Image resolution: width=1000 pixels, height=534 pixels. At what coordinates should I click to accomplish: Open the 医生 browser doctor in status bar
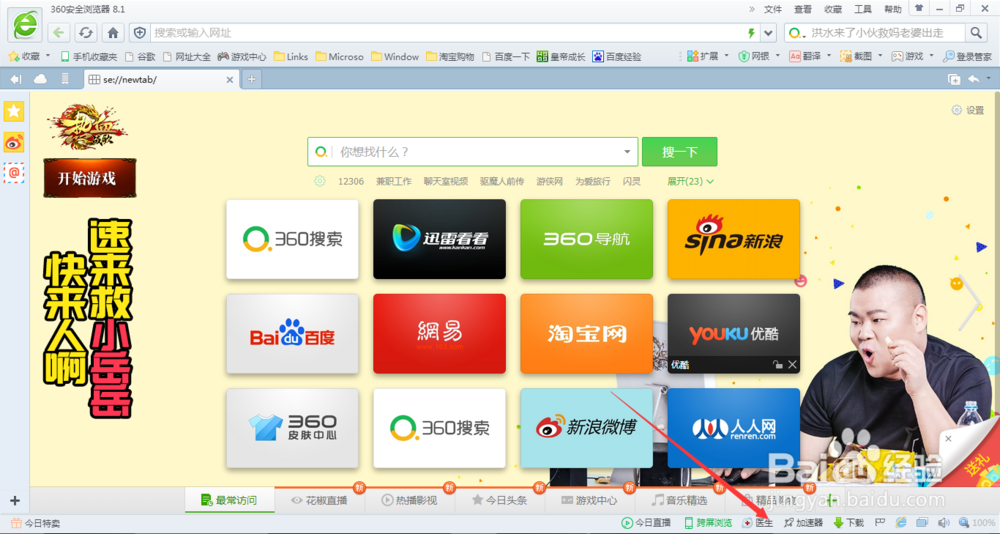pyautogui.click(x=758, y=523)
